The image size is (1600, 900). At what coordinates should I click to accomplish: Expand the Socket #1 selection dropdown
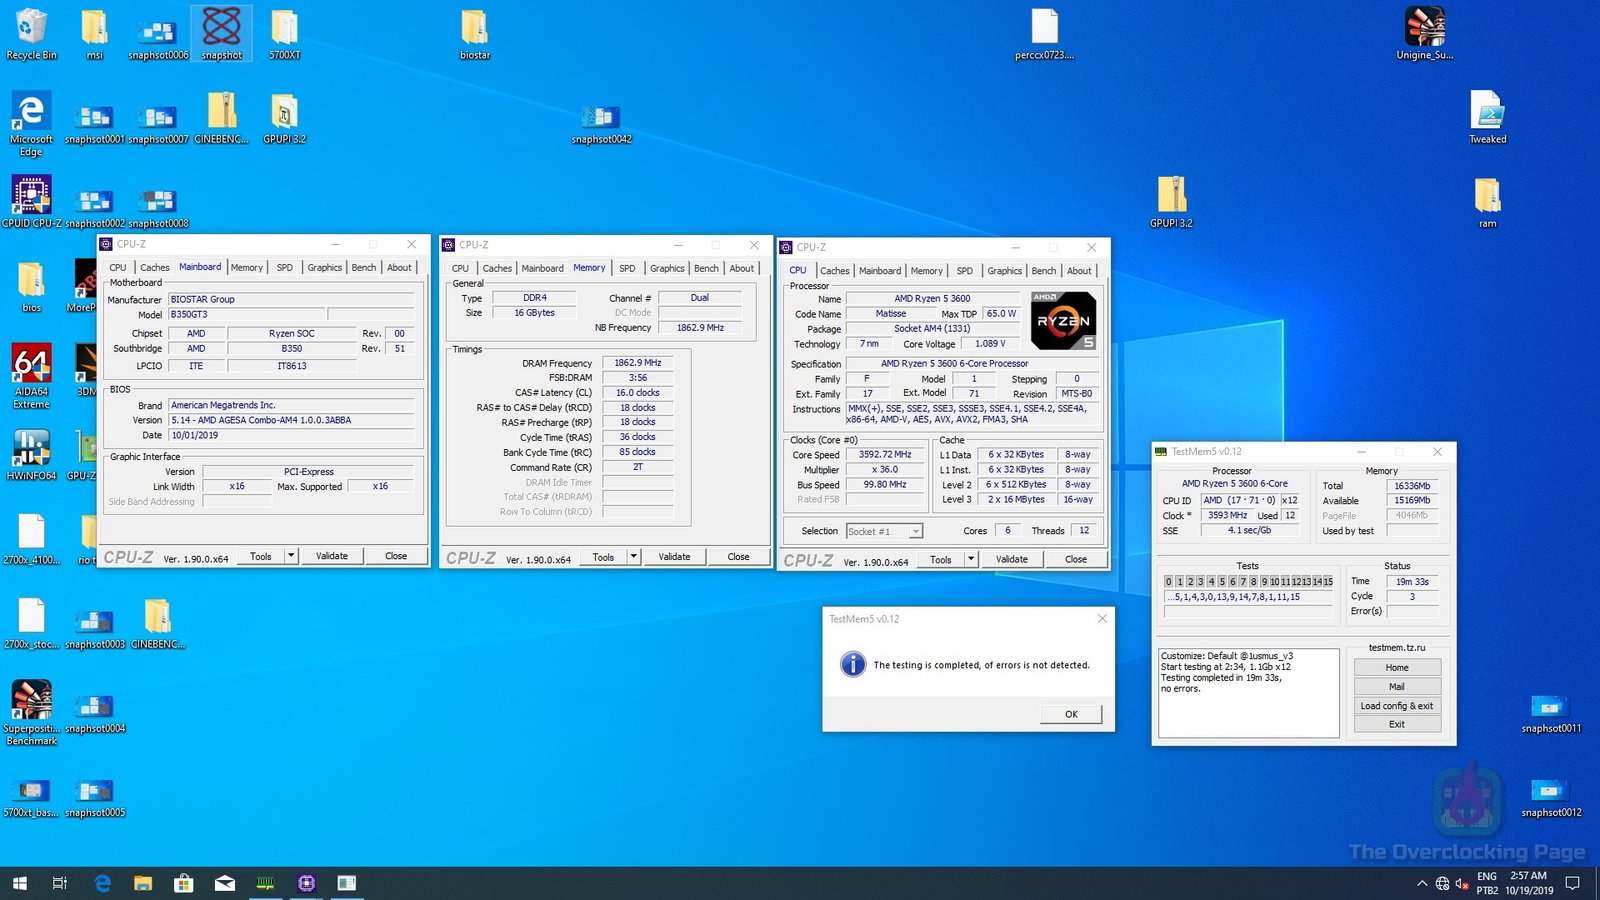coord(915,532)
